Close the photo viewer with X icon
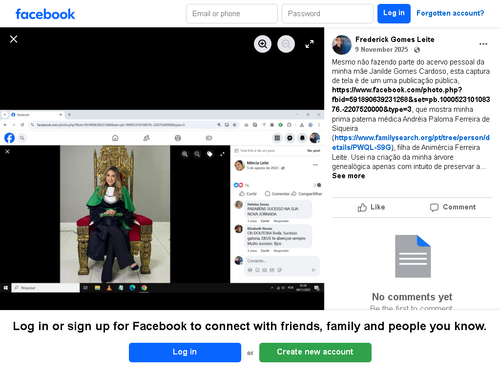The height and width of the screenshot is (375, 500). coord(14,39)
